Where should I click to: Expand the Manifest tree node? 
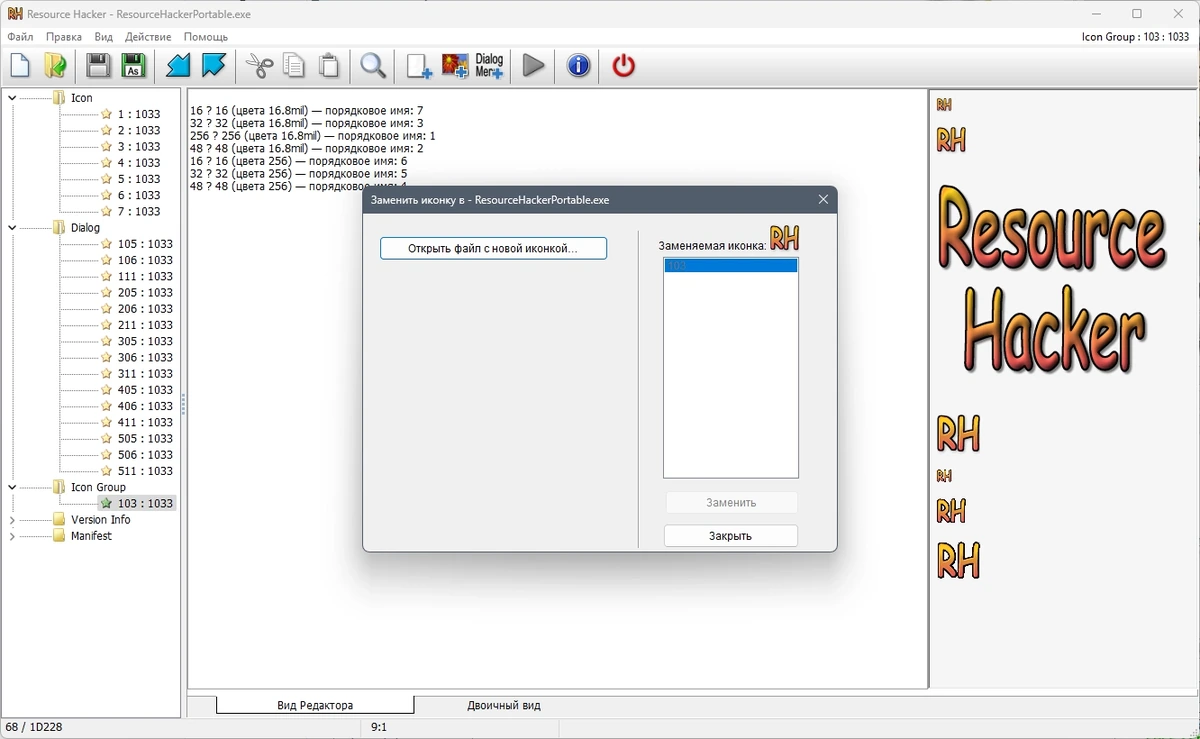click(x=12, y=536)
